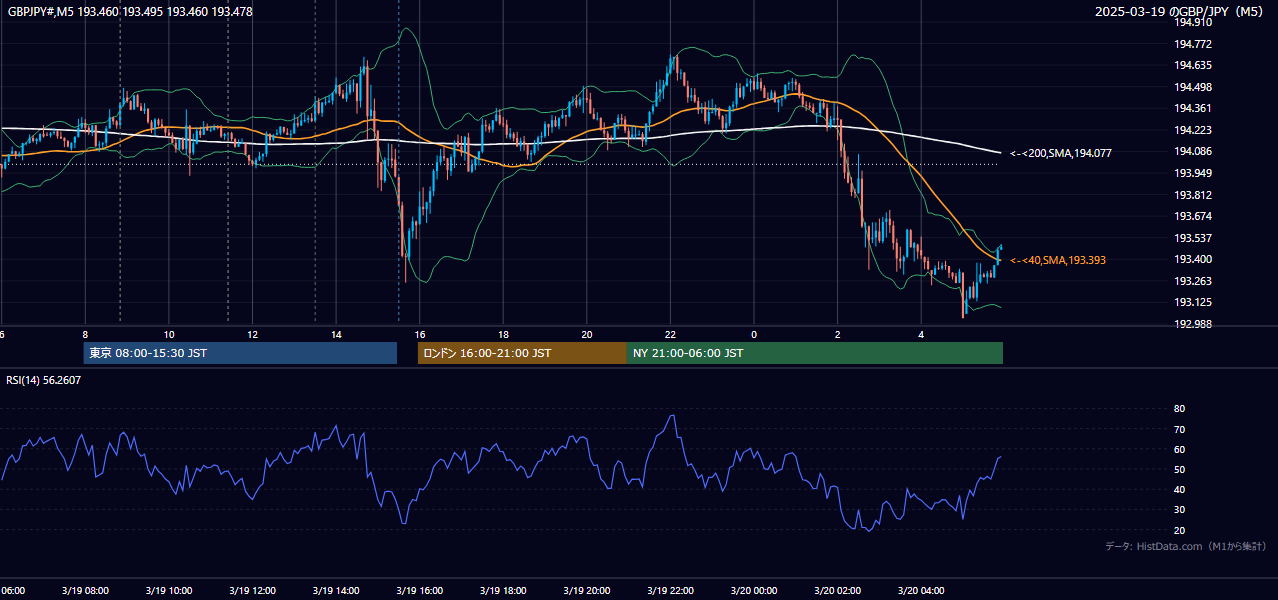
Task: Click the 3/19 20:00 date axis label
Action: tap(586, 591)
